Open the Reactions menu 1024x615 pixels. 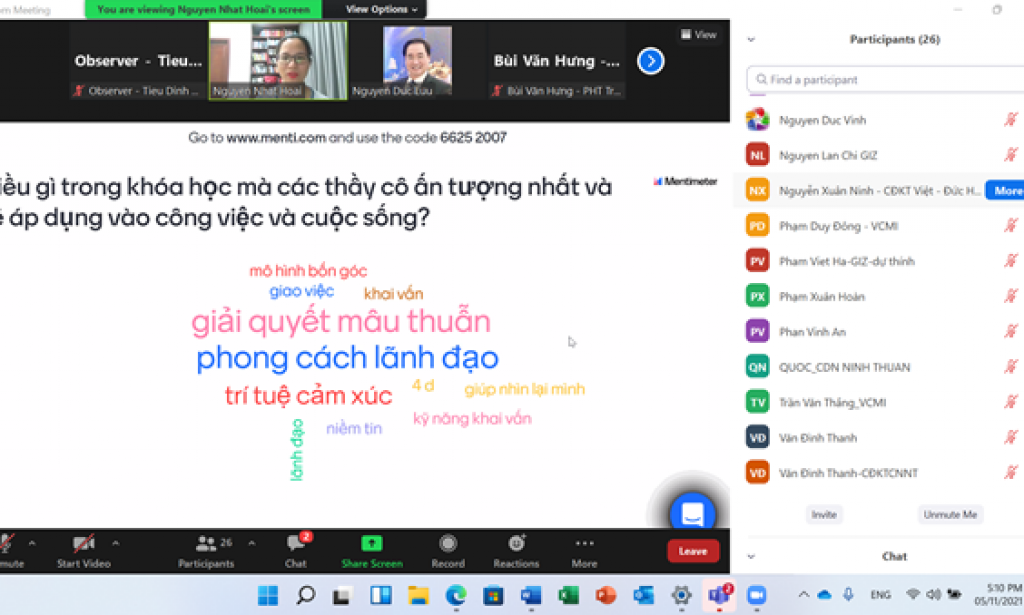516,544
